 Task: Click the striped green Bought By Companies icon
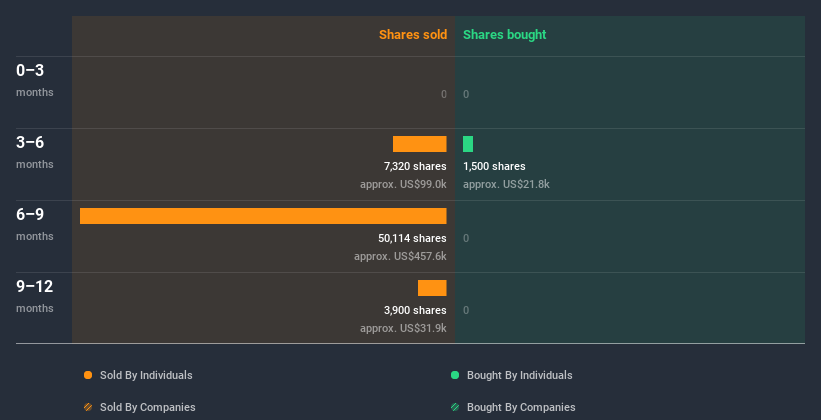455,407
